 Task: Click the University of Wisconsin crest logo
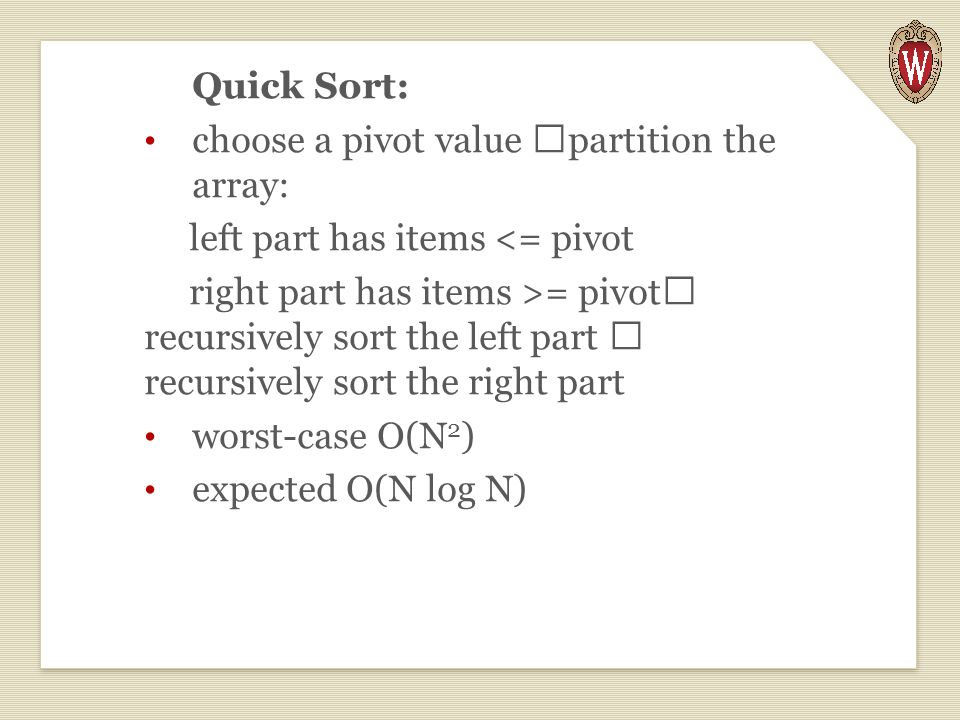pyautogui.click(x=915, y=61)
